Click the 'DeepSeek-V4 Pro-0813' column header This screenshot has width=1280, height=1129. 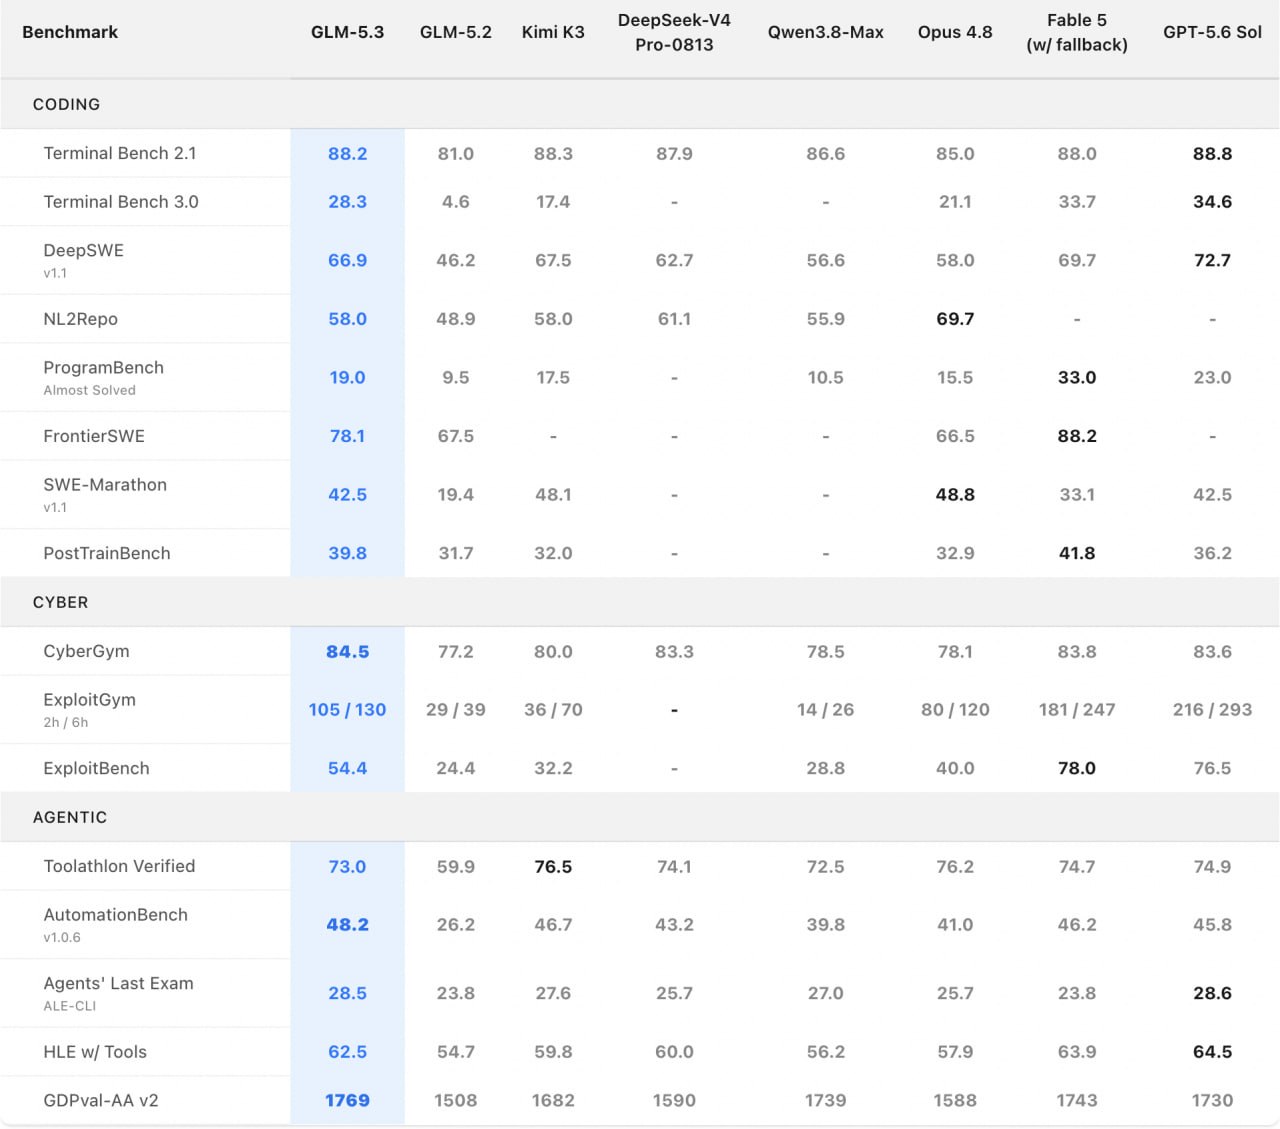coord(674,32)
